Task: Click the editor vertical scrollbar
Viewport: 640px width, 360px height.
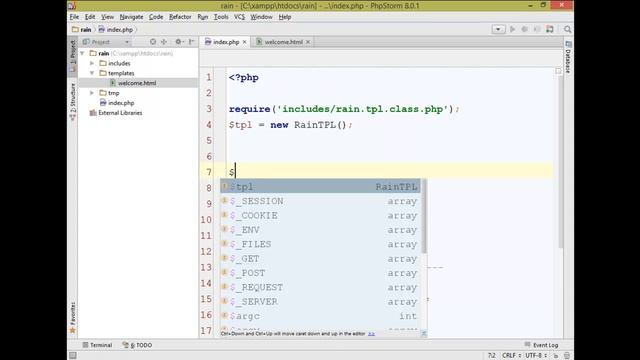Action: 561,161
